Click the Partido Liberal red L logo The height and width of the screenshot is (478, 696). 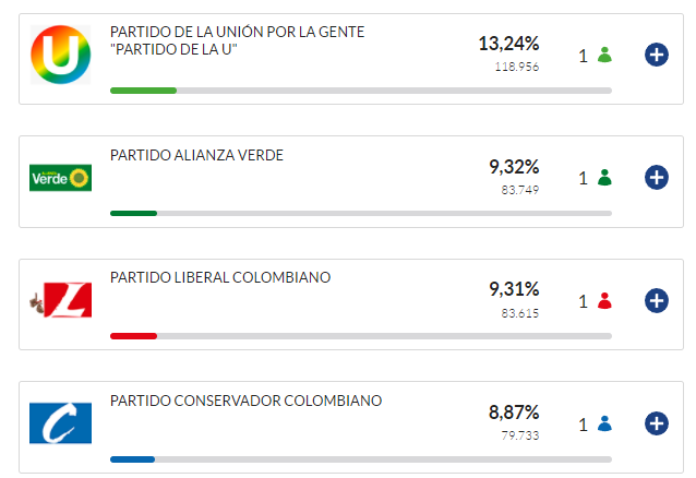60,300
